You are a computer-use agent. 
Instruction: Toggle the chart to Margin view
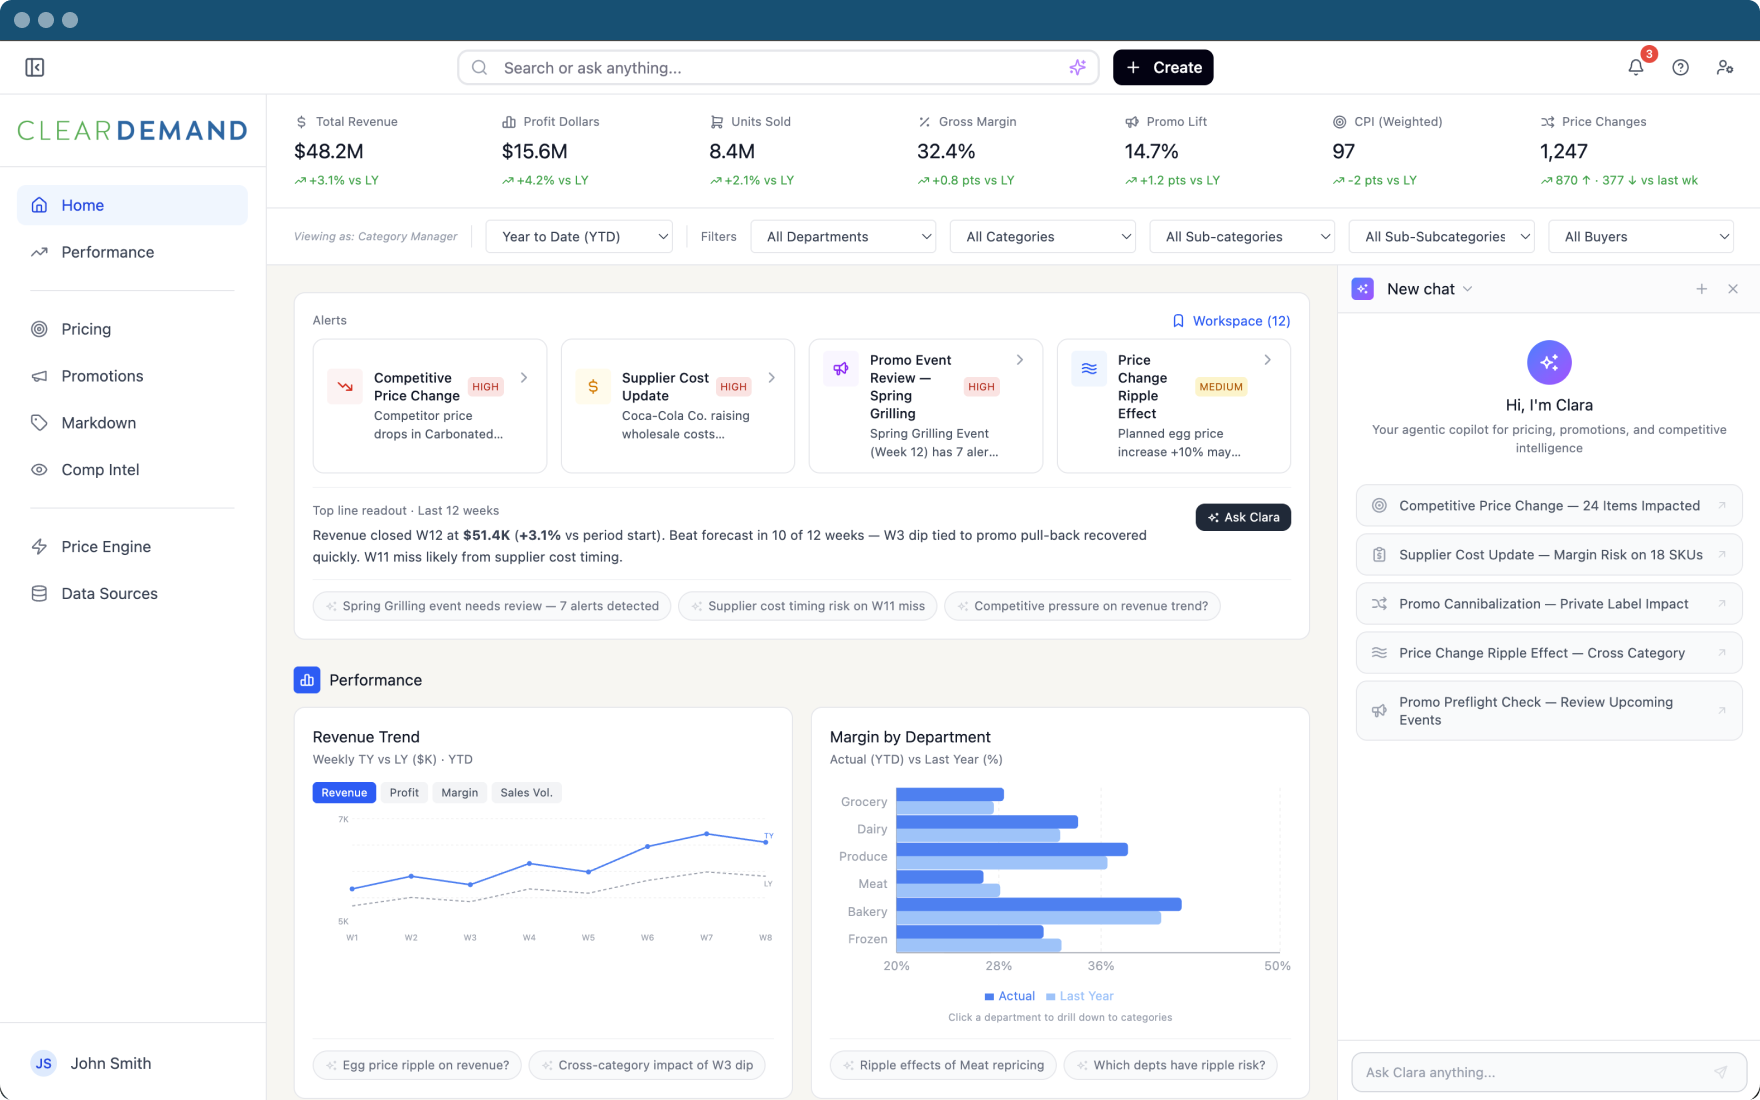click(x=459, y=793)
